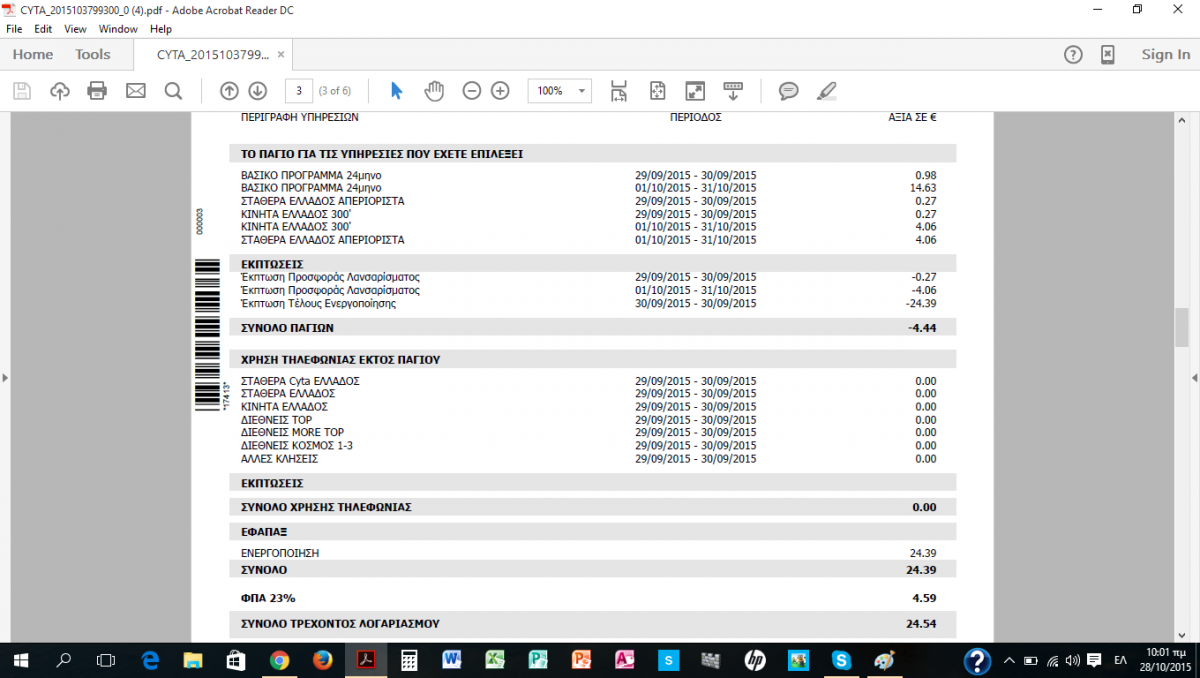Click the zoom in plus icon
The image size is (1200, 678).
(x=500, y=91)
